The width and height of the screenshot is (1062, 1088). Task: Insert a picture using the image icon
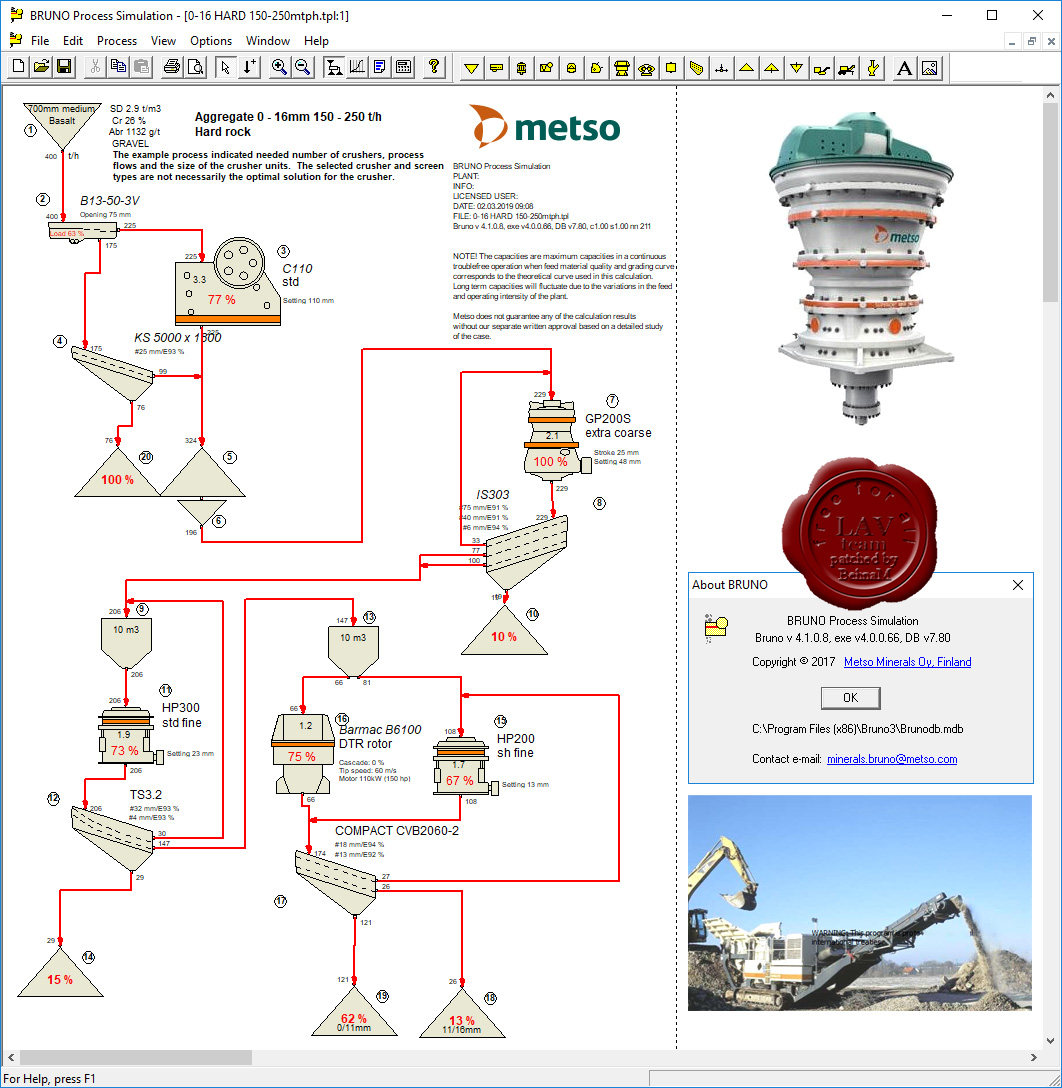coord(930,68)
